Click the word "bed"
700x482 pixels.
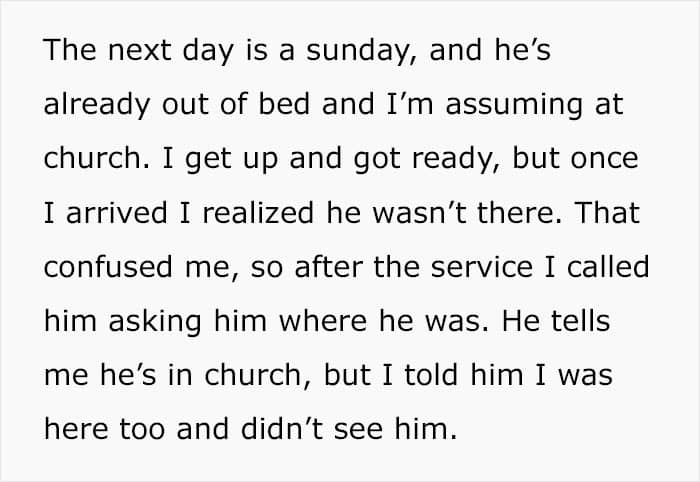coord(284,104)
